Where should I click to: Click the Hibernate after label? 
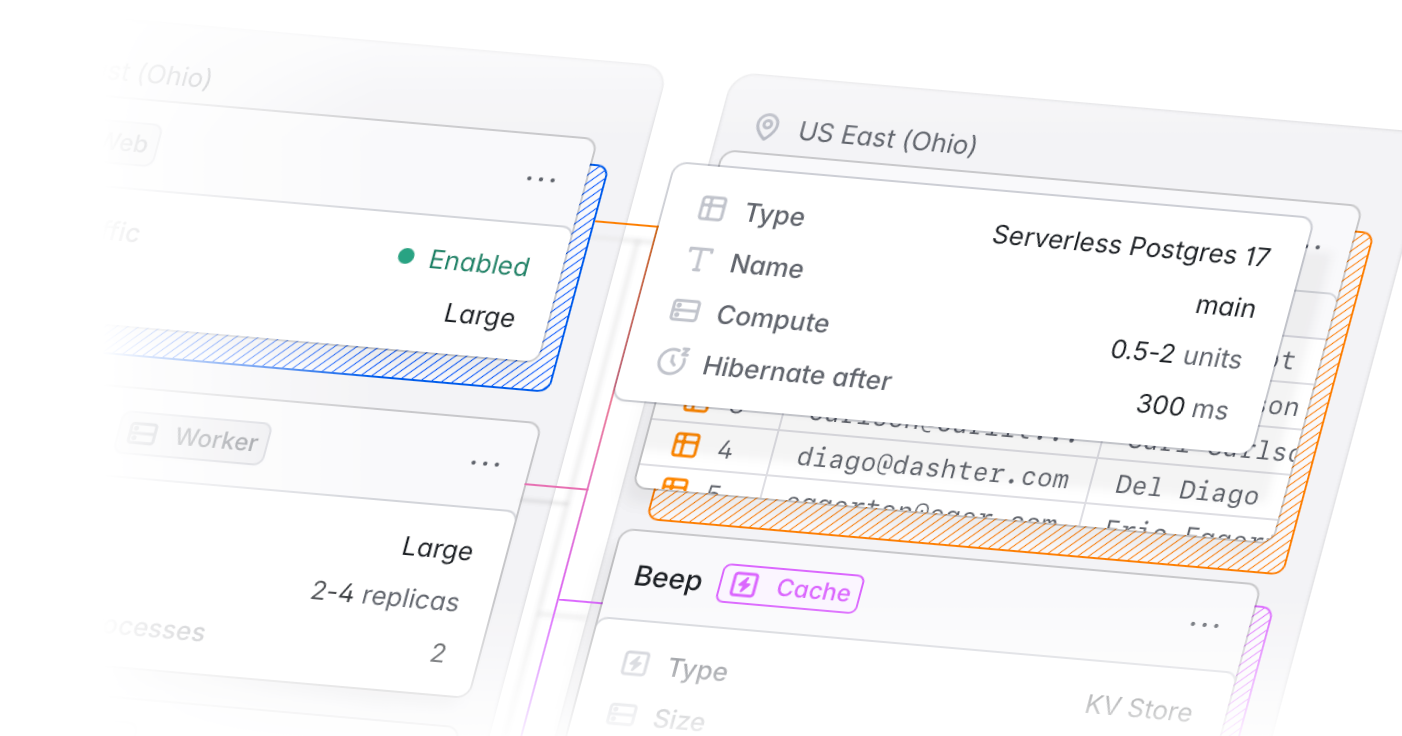pyautogui.click(x=796, y=373)
